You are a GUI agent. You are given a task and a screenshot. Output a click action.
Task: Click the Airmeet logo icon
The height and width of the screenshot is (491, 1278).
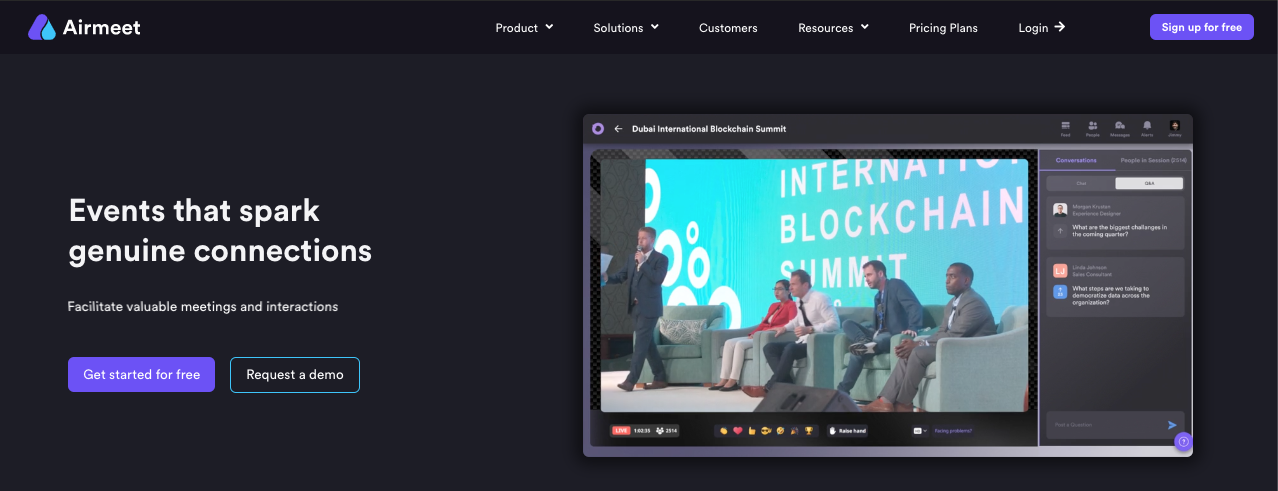click(x=42, y=27)
